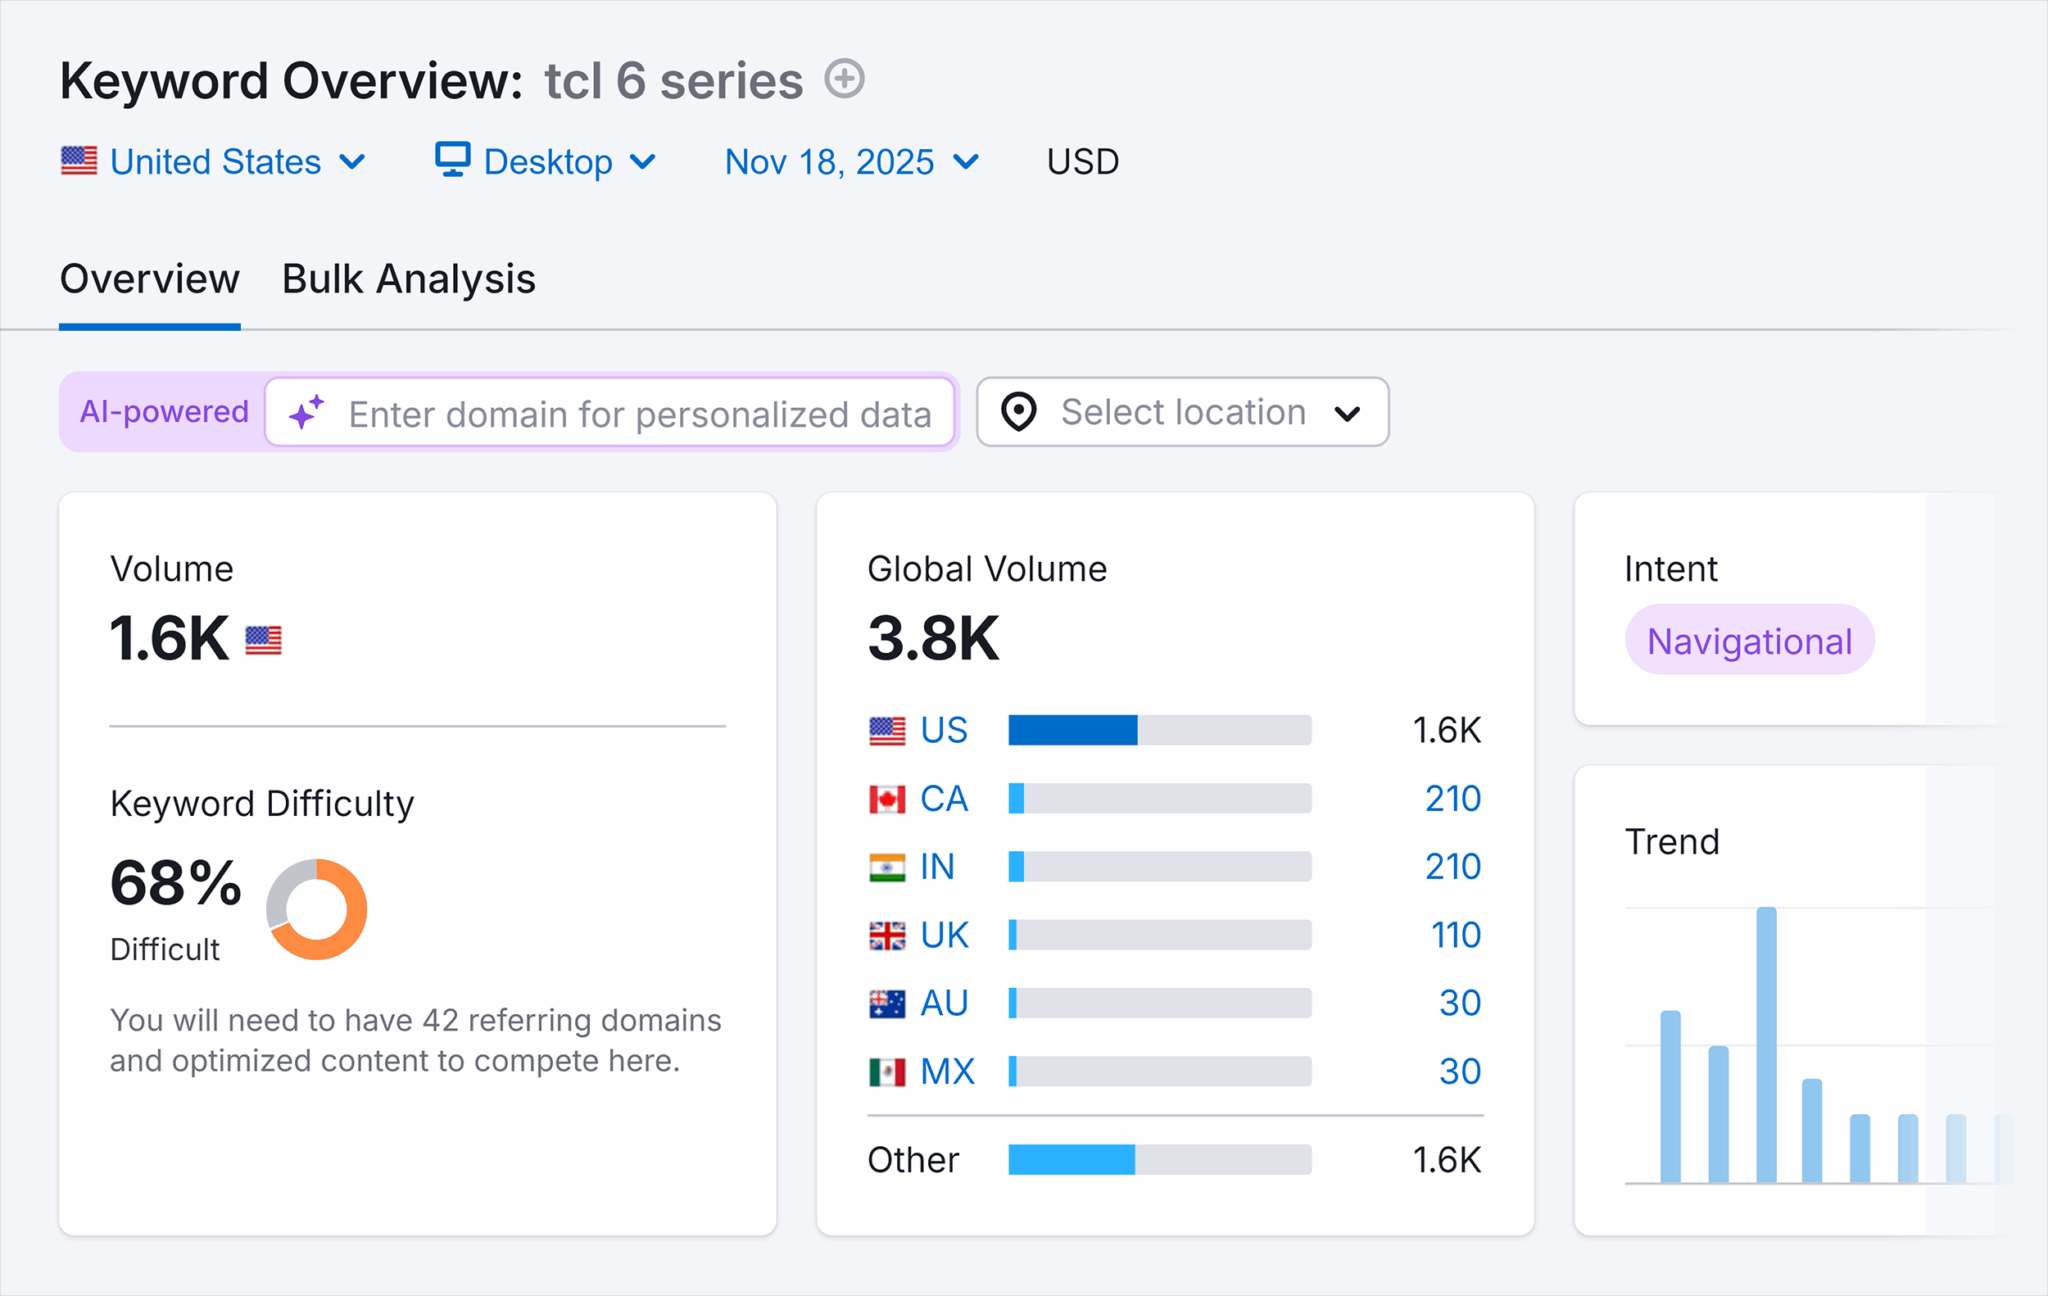Click the 110 volume value for UK

pyautogui.click(x=1456, y=934)
